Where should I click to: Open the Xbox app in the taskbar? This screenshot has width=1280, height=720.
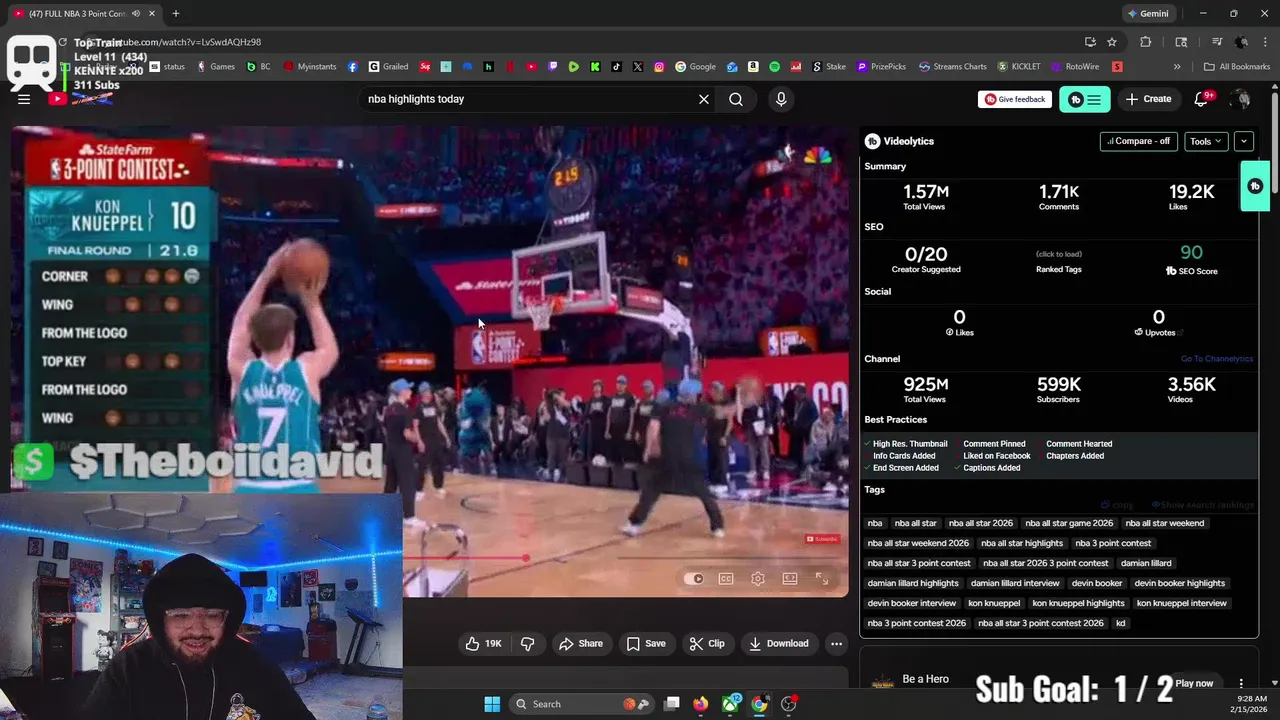tap(731, 704)
